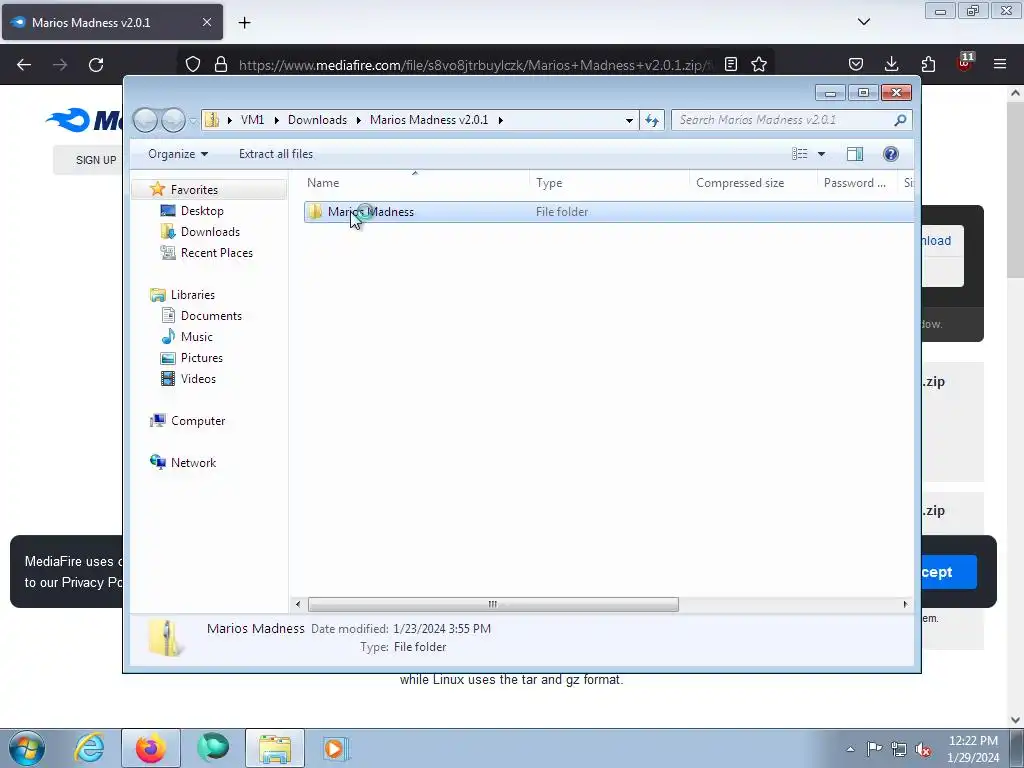Select Desktop in Favorites
This screenshot has width=1024, height=768.
(x=202, y=211)
